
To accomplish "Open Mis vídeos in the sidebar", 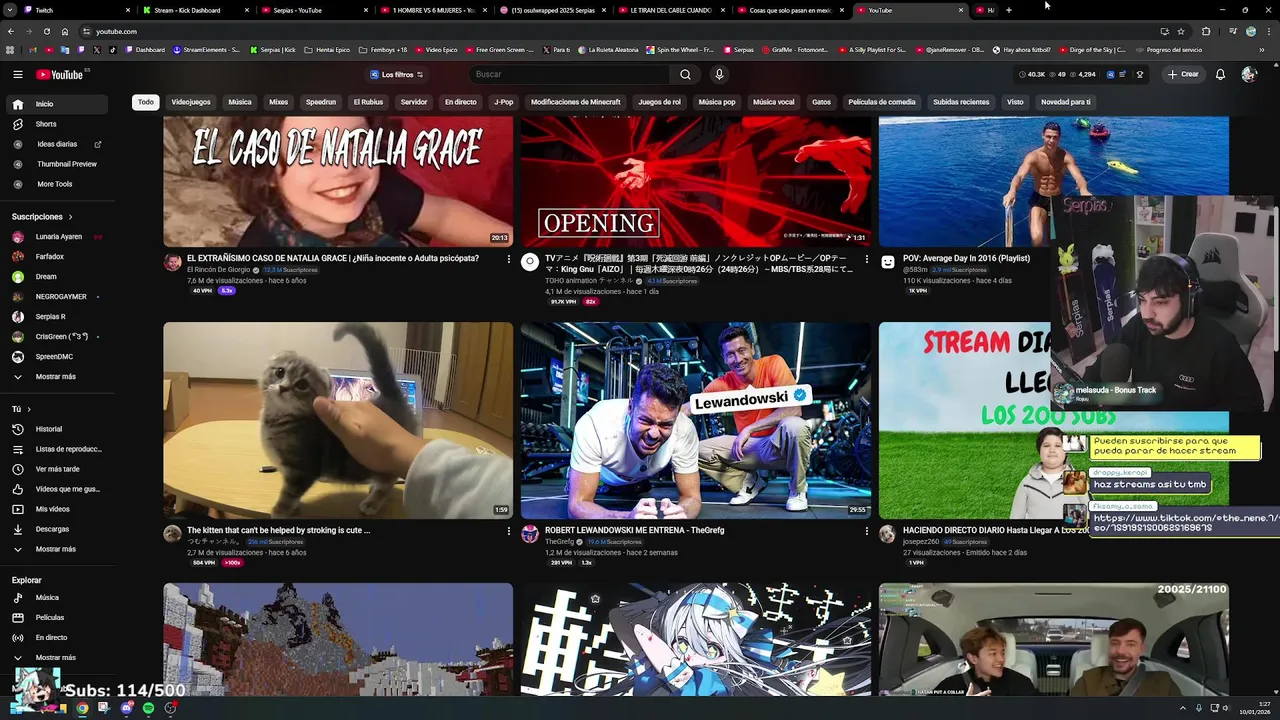I will click(x=56, y=509).
